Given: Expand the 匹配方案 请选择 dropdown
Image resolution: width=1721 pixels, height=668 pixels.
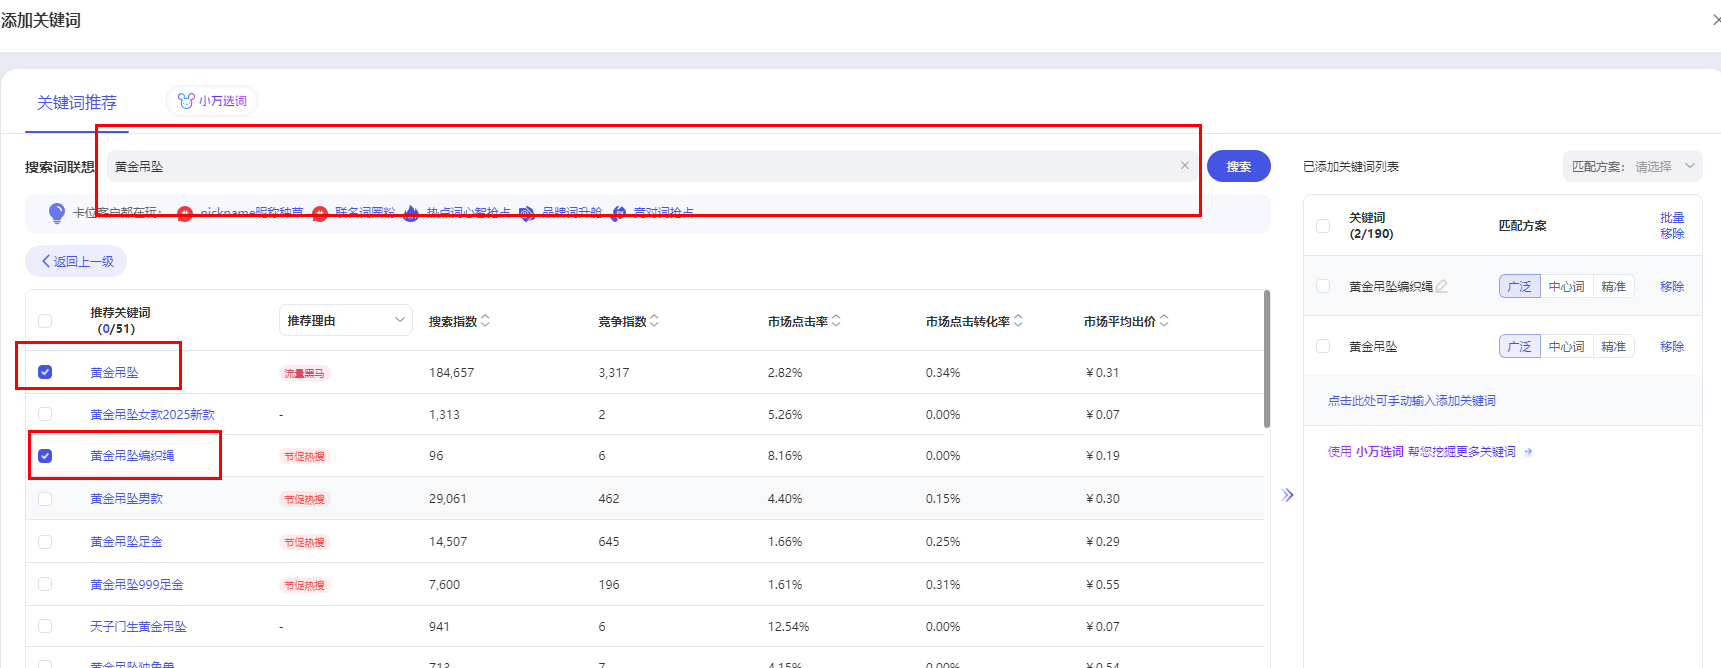Looking at the screenshot, I should (1632, 167).
